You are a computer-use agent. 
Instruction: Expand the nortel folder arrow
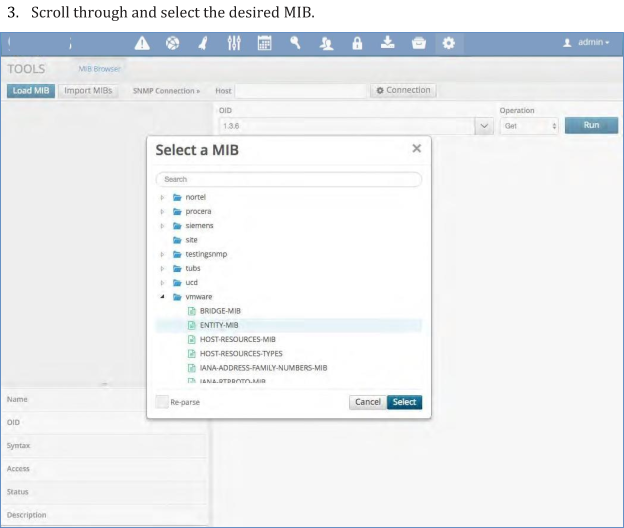coord(162,197)
